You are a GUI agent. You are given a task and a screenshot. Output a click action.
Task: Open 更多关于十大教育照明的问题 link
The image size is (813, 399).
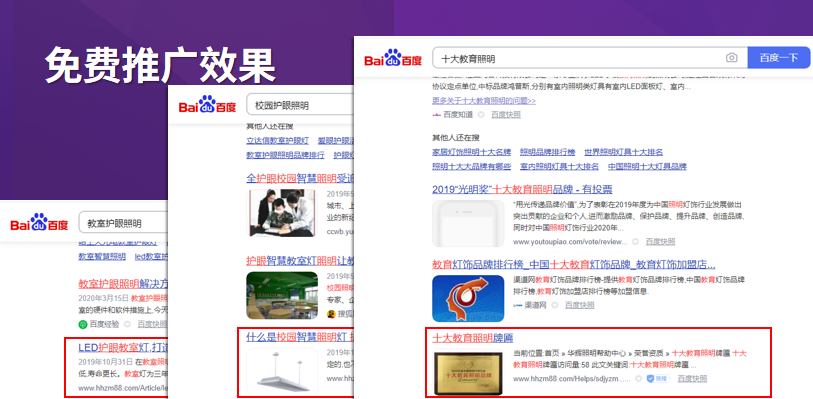point(484,101)
